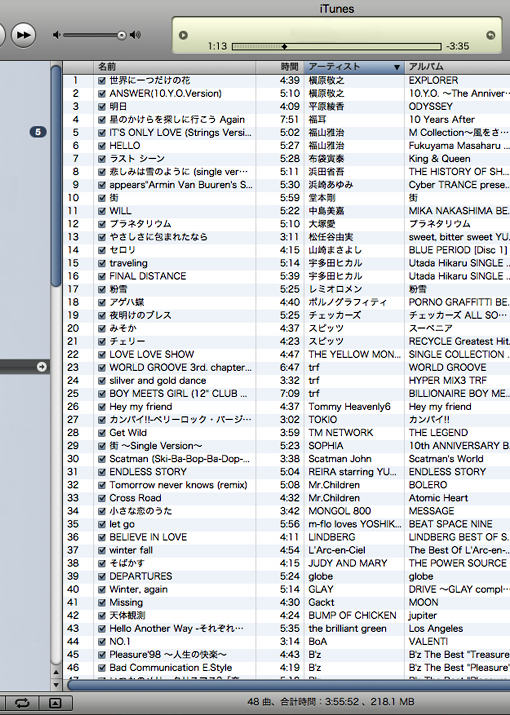Click the sidebar vertical scrollbar thumb
510x715 pixels.
[56, 176]
